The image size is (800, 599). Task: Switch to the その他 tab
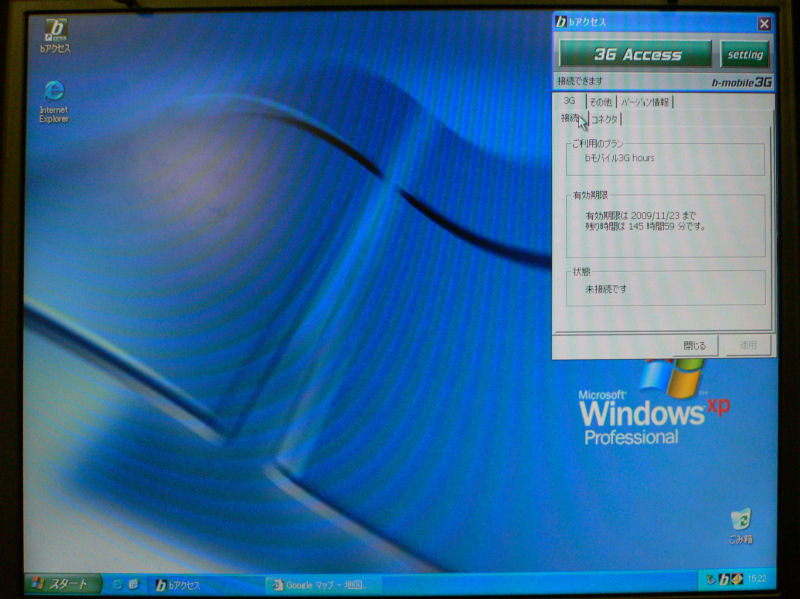point(601,102)
